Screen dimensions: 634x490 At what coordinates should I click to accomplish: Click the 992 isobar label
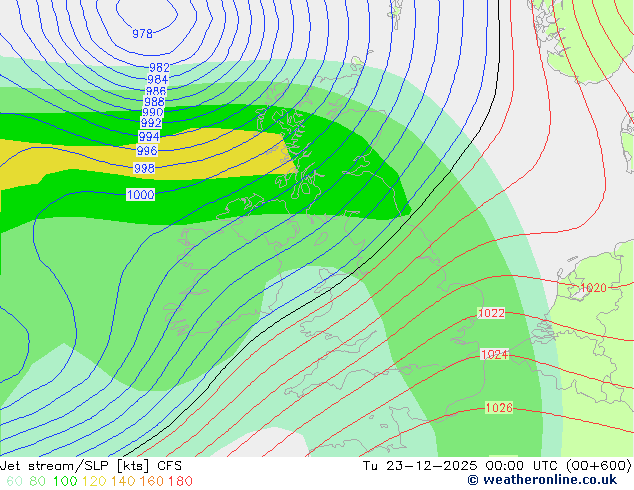pyautogui.click(x=151, y=122)
